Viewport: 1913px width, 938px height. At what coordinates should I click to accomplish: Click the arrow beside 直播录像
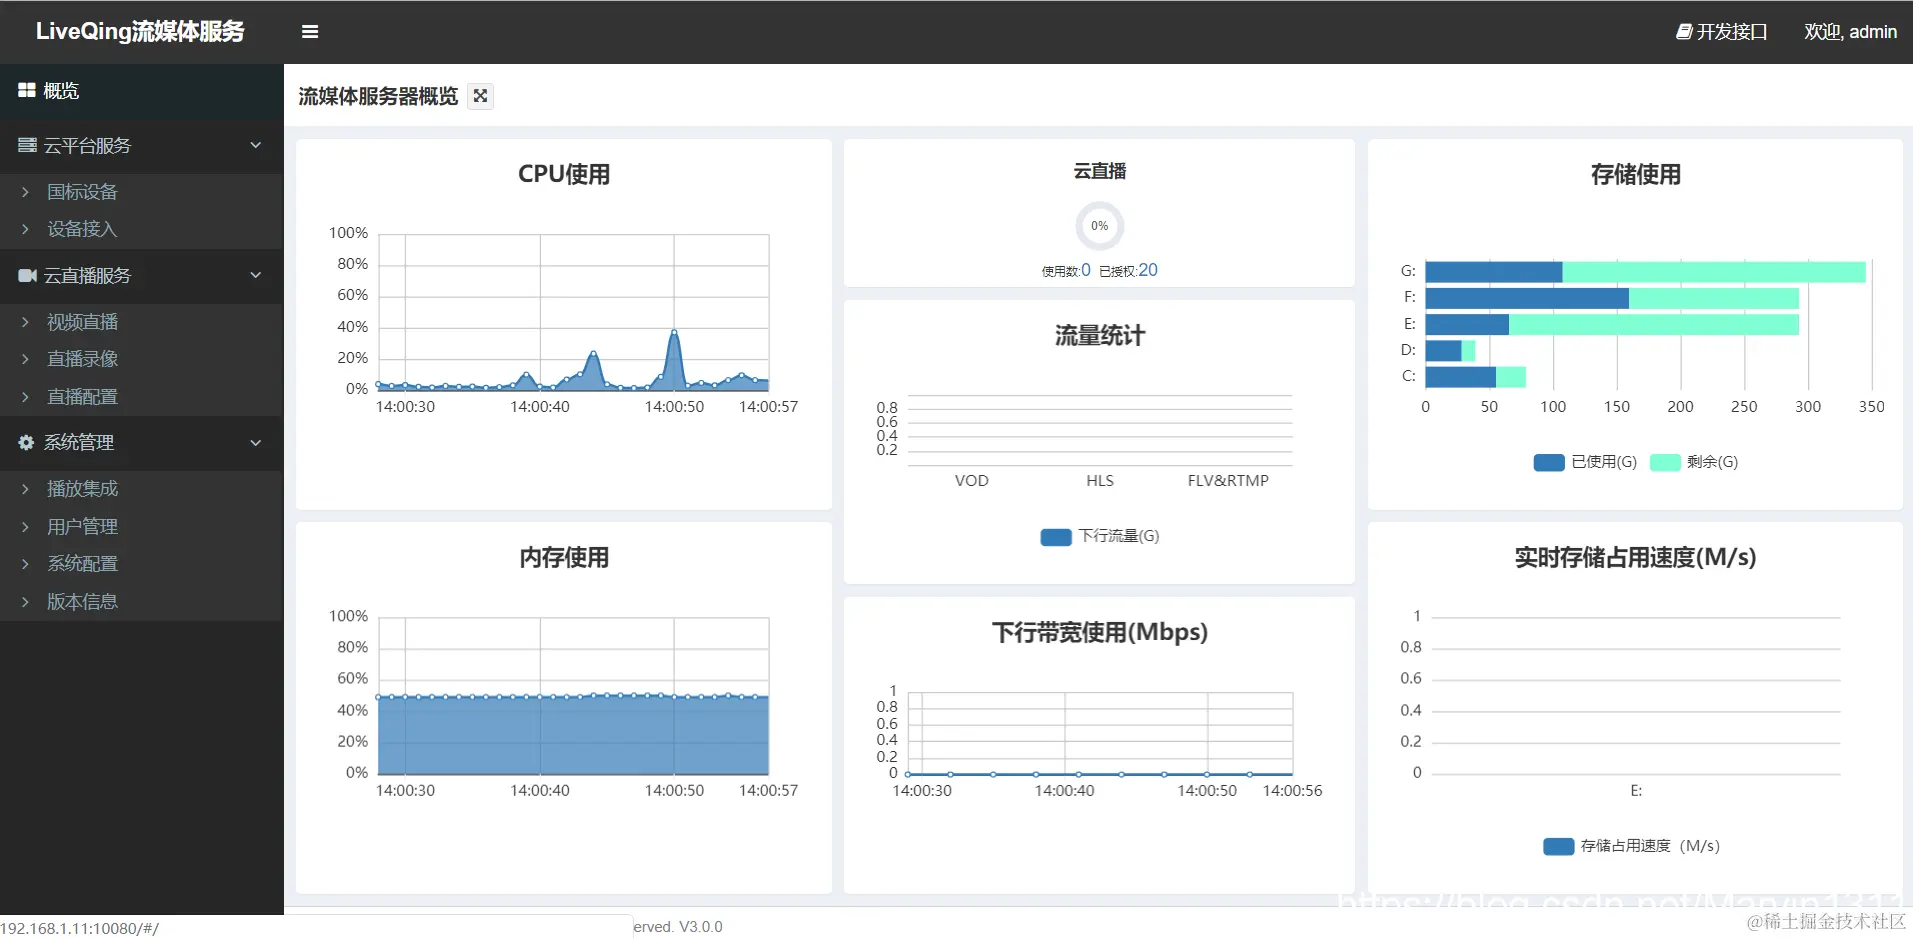[x=25, y=359]
